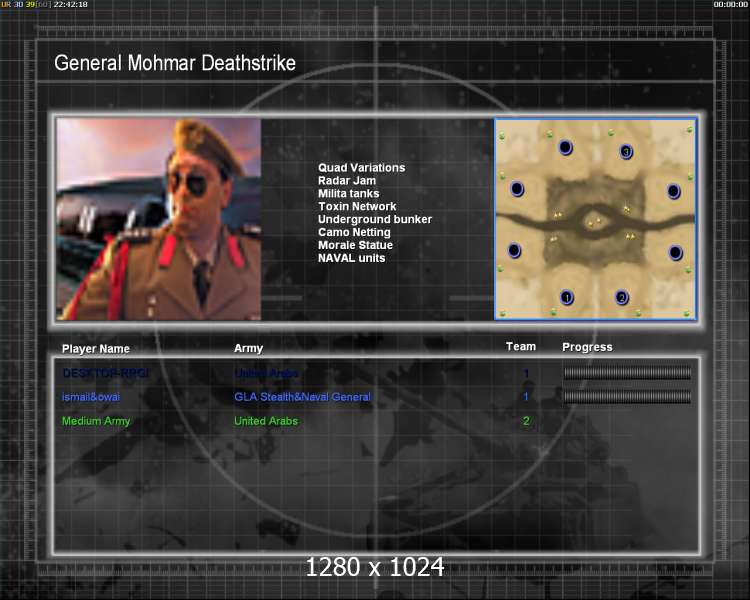The width and height of the screenshot is (750, 600).
Task: Click the Progress column header
Action: point(587,347)
